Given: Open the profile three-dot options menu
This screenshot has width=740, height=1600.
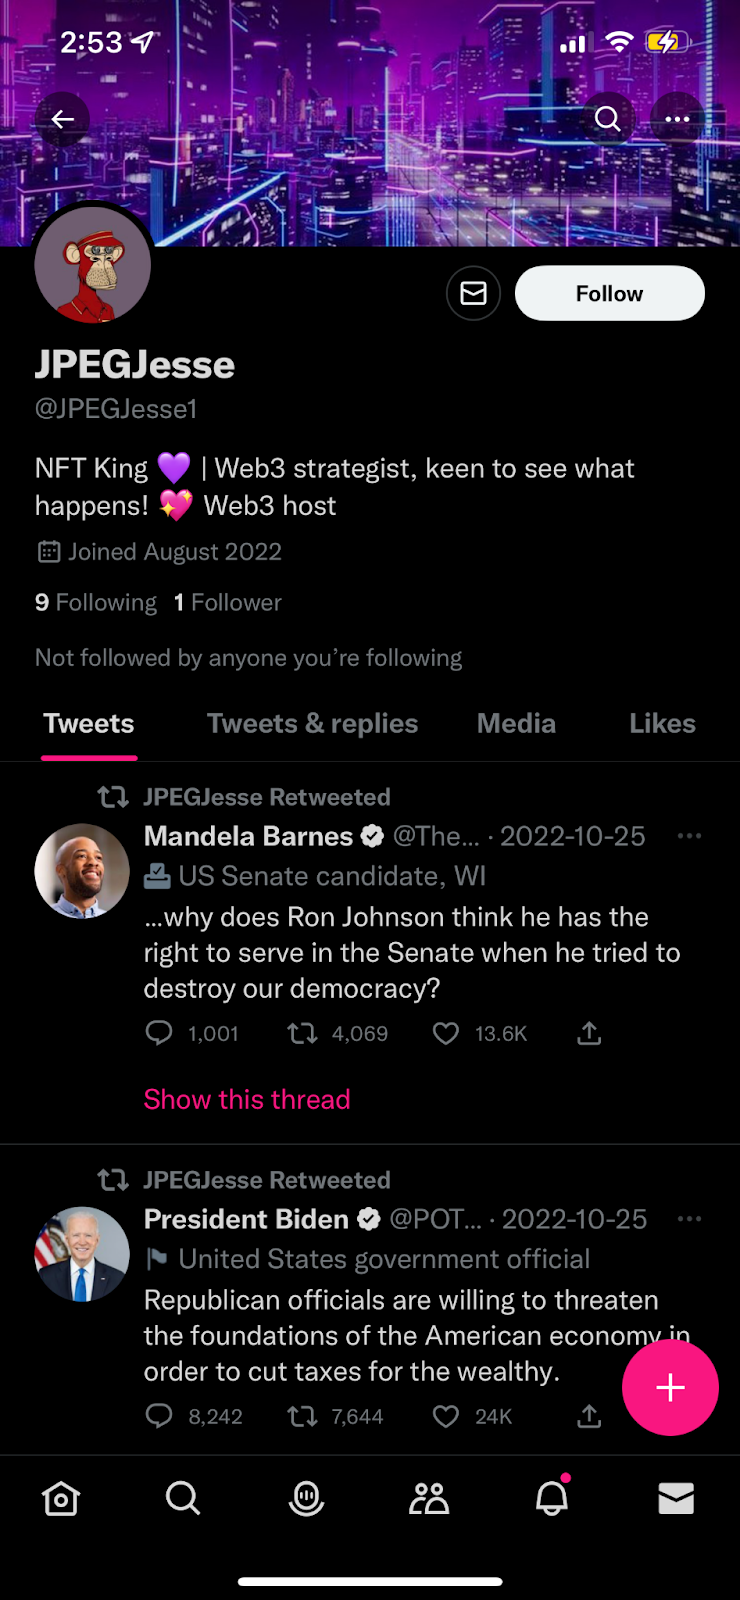Looking at the screenshot, I should [x=677, y=120].
